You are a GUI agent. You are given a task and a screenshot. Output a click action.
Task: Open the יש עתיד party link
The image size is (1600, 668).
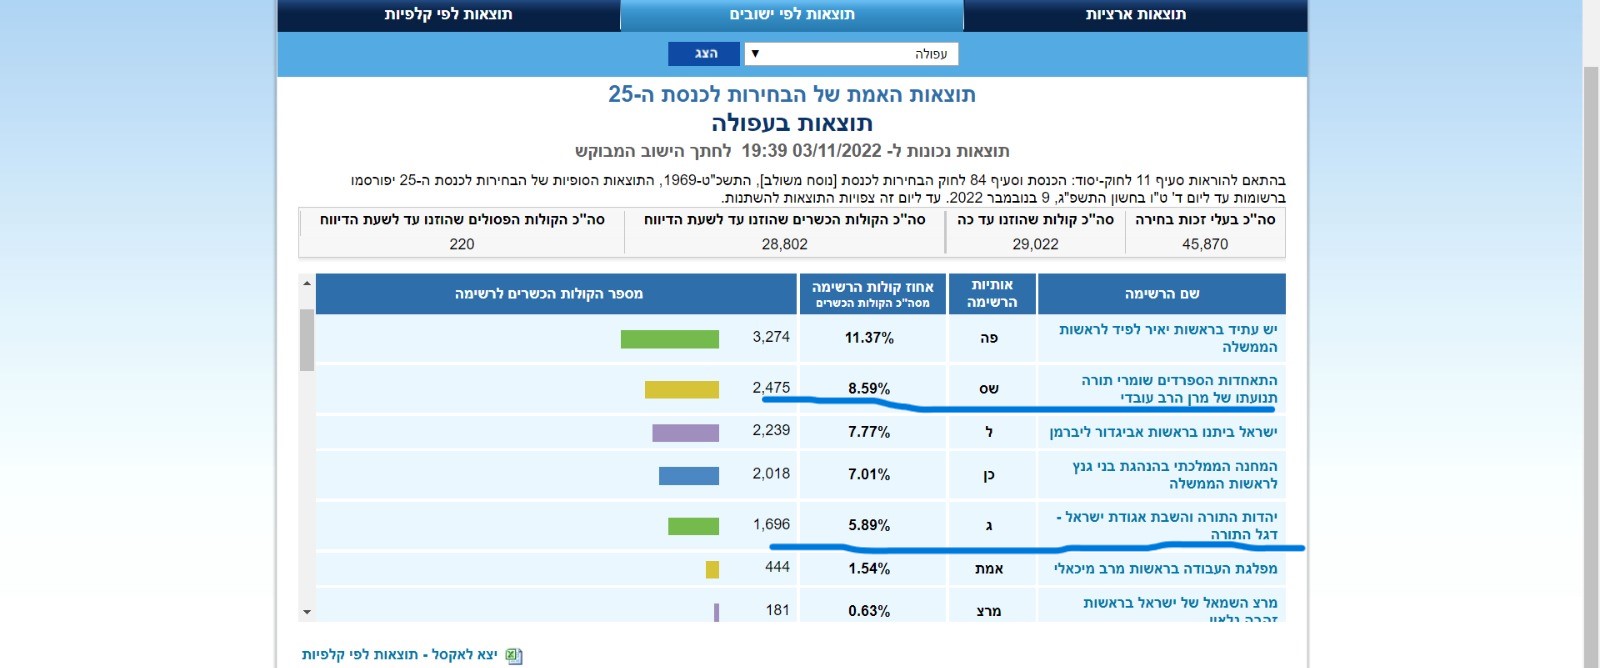[1168, 338]
